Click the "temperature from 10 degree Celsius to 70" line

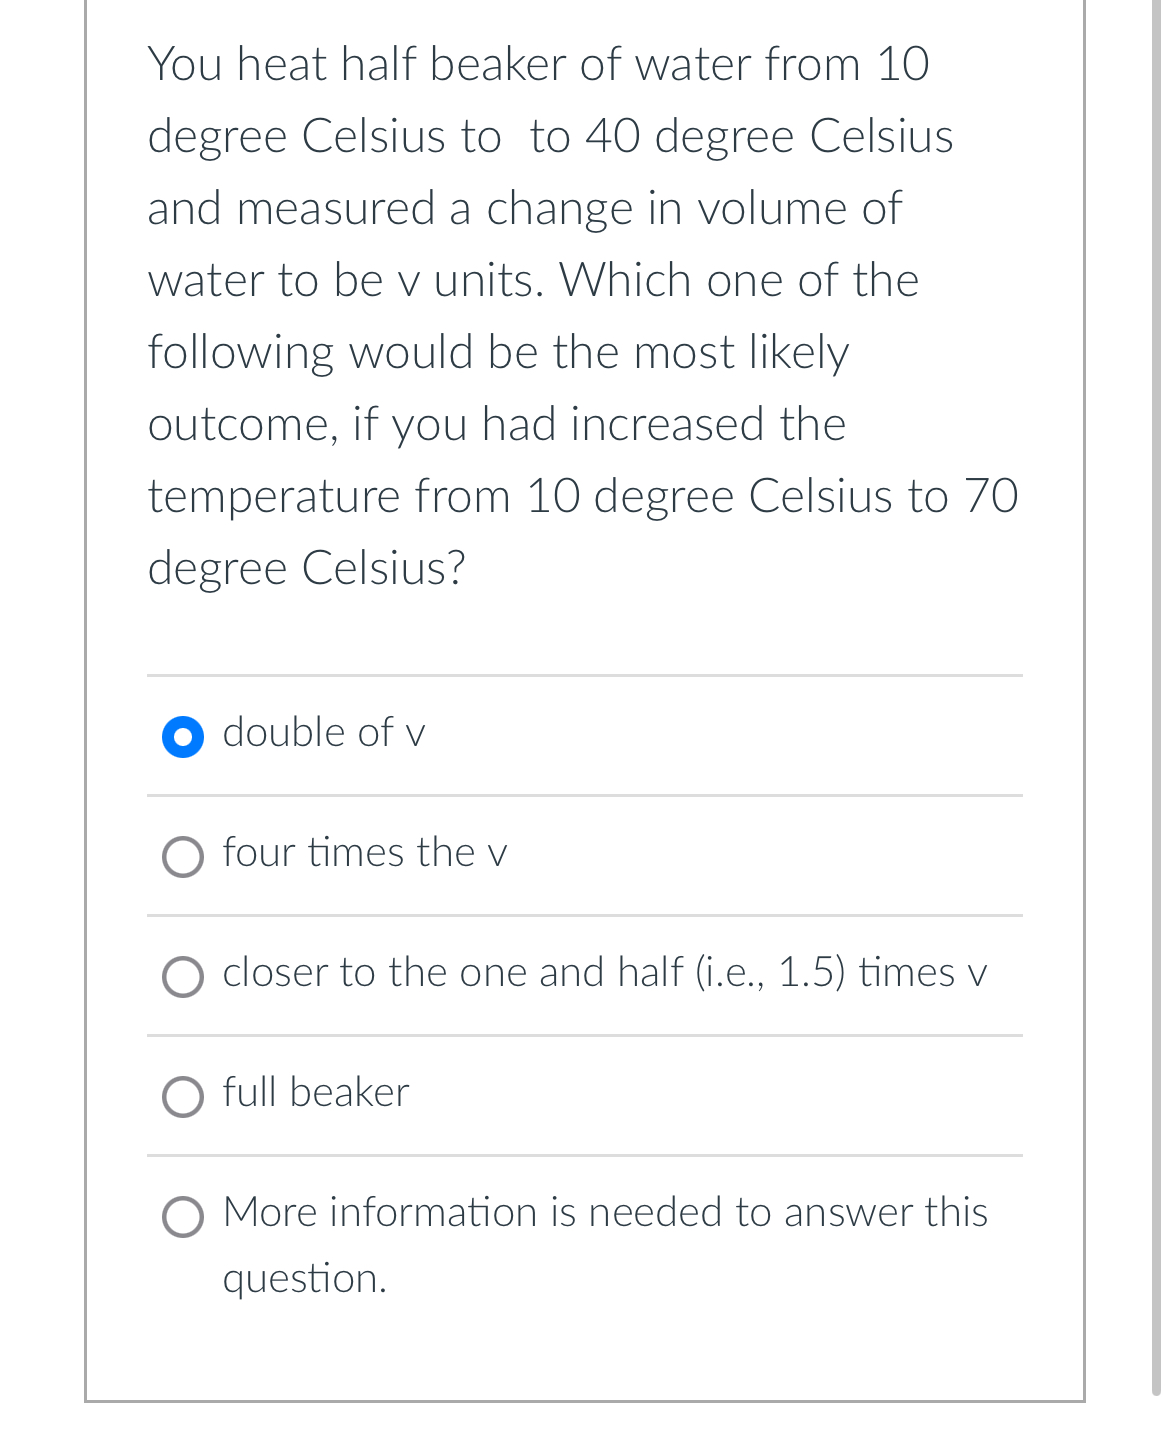point(584,496)
